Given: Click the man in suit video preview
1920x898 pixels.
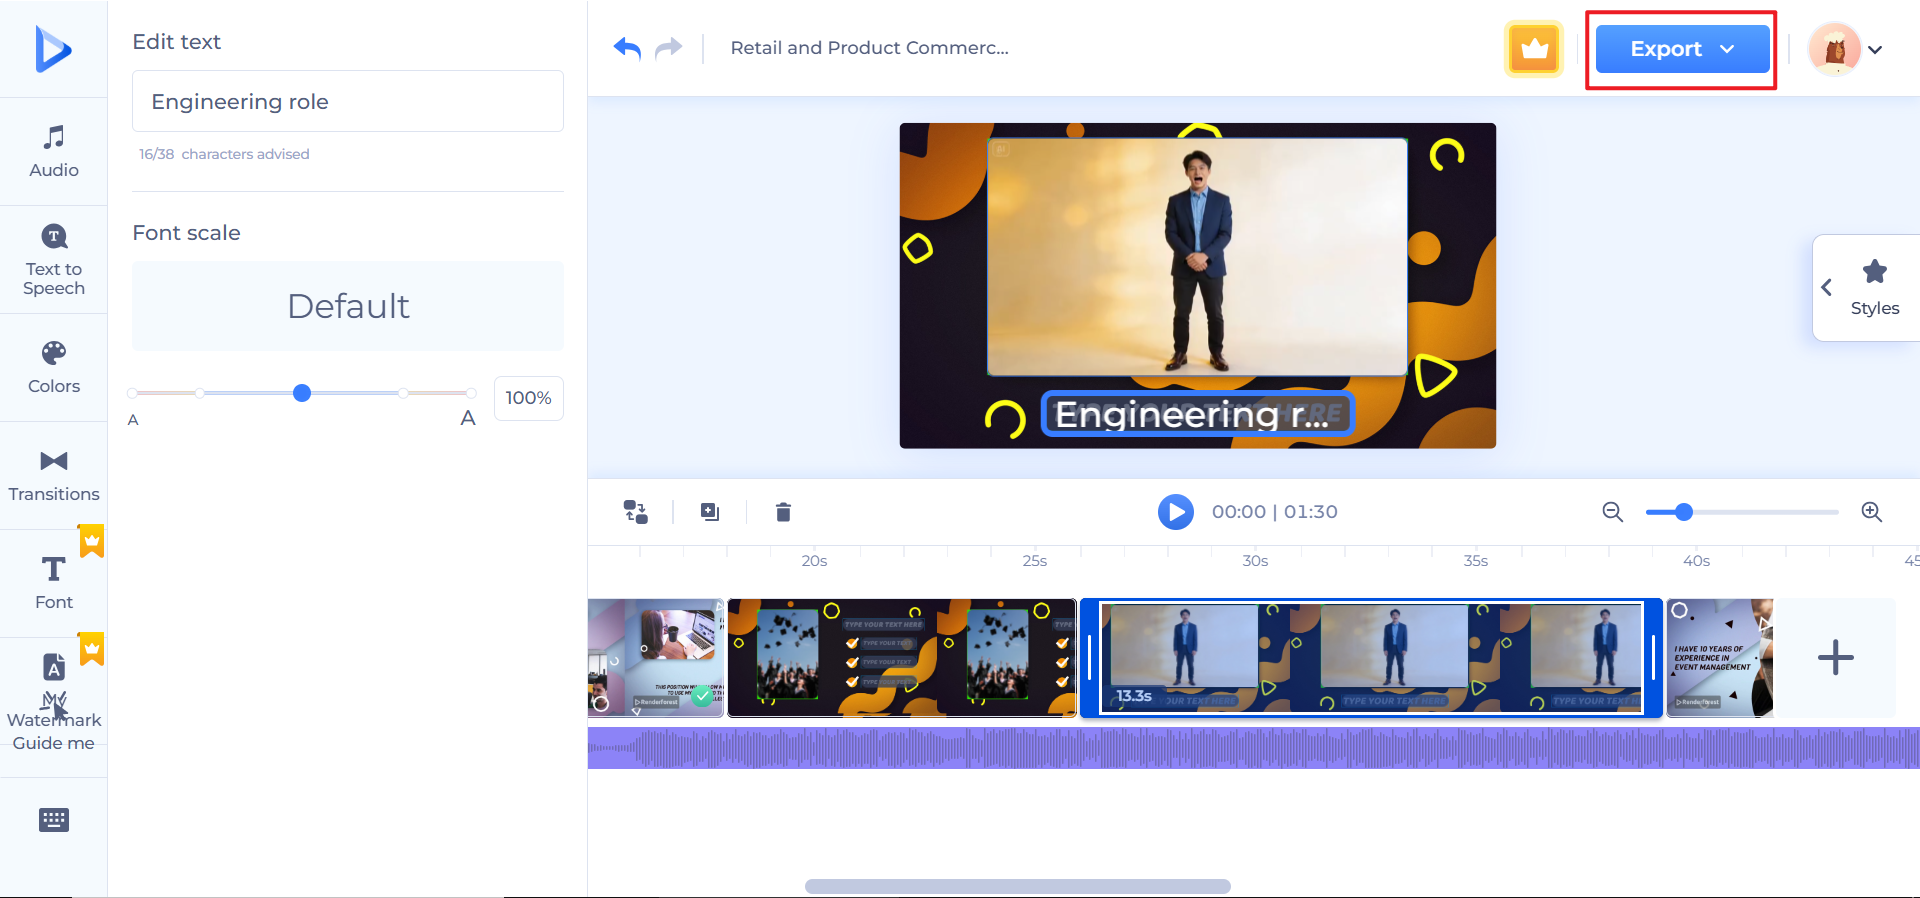Looking at the screenshot, I should tap(1197, 257).
